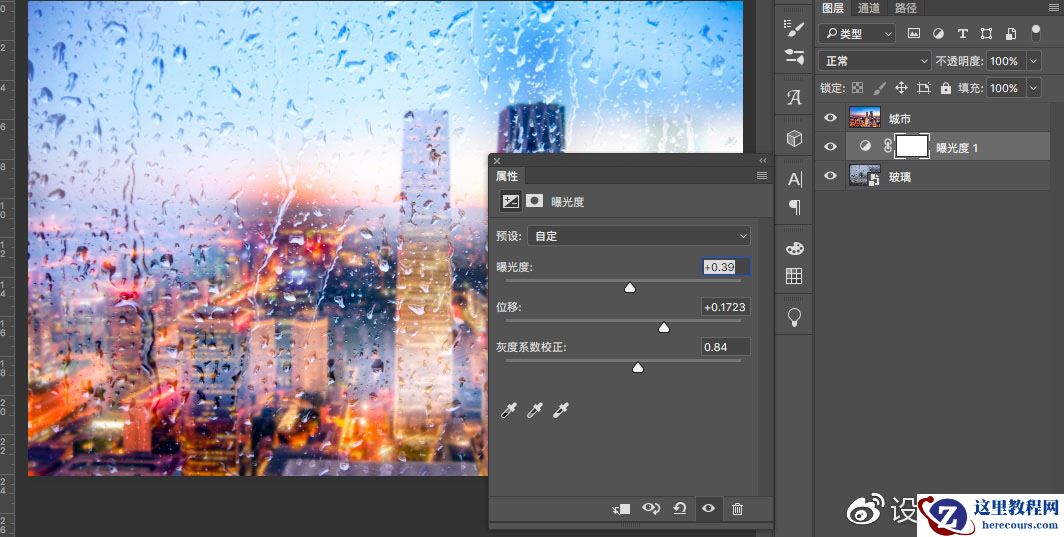Clip adjustment to layer below icon
The image size is (1064, 537).
621,508
